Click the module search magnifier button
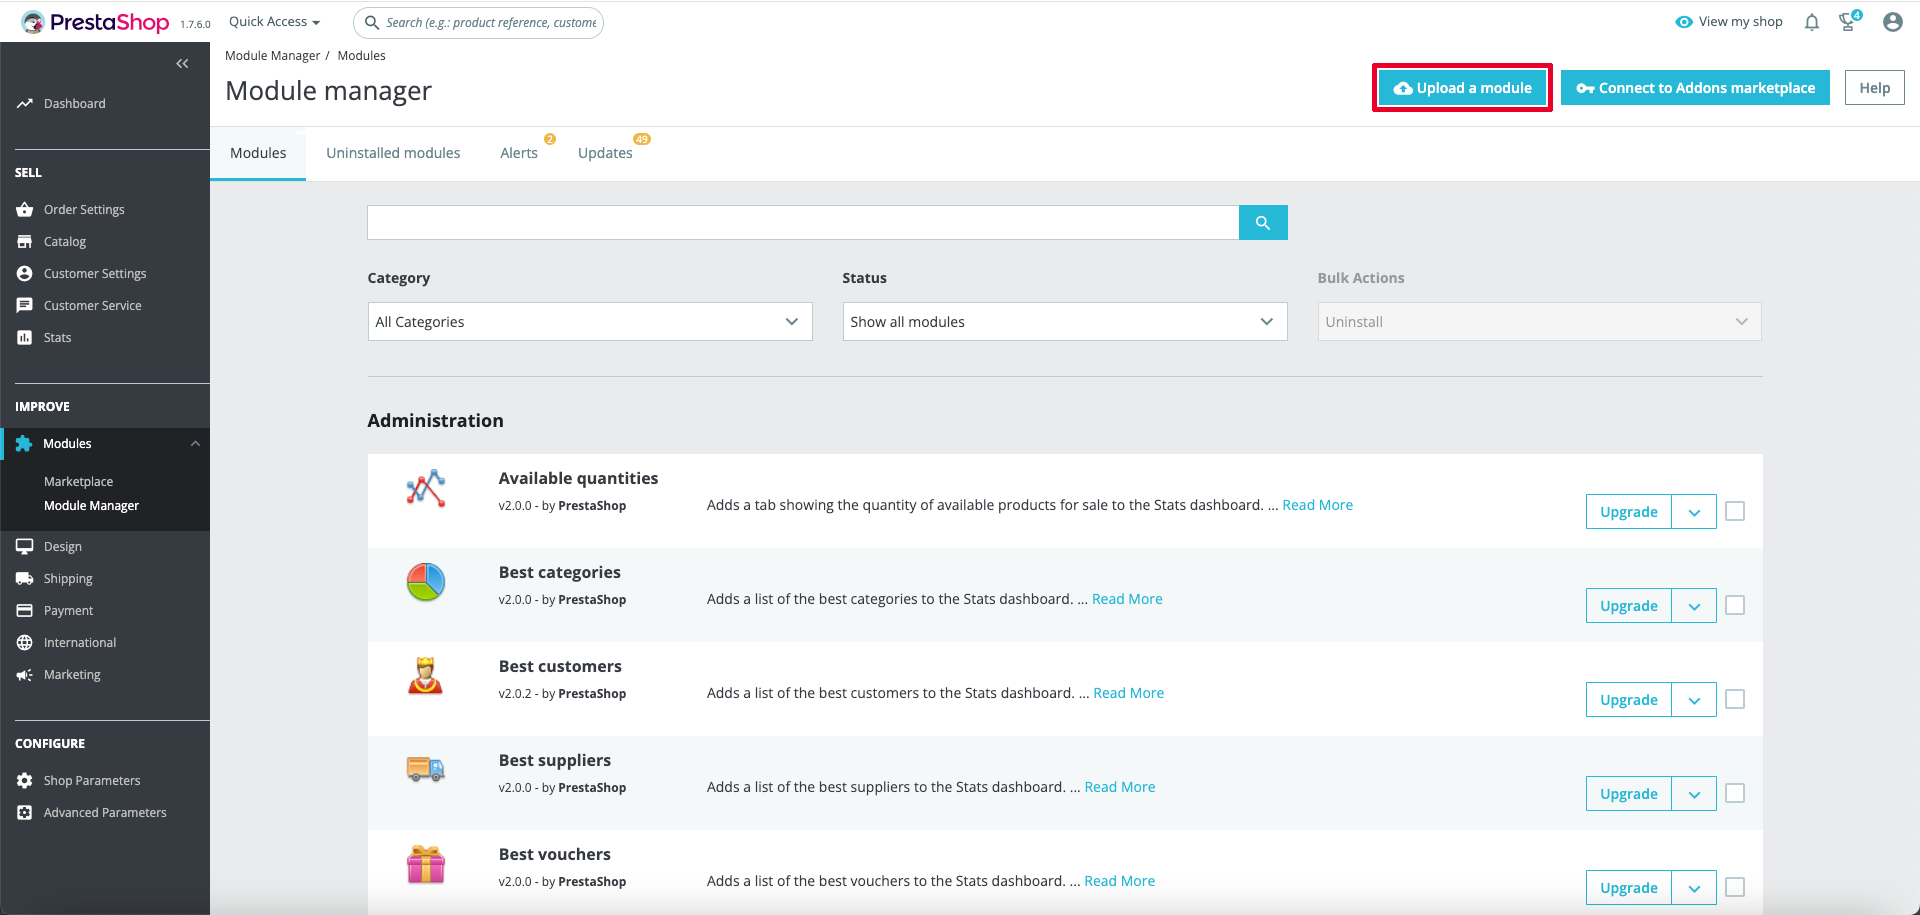 (x=1263, y=223)
